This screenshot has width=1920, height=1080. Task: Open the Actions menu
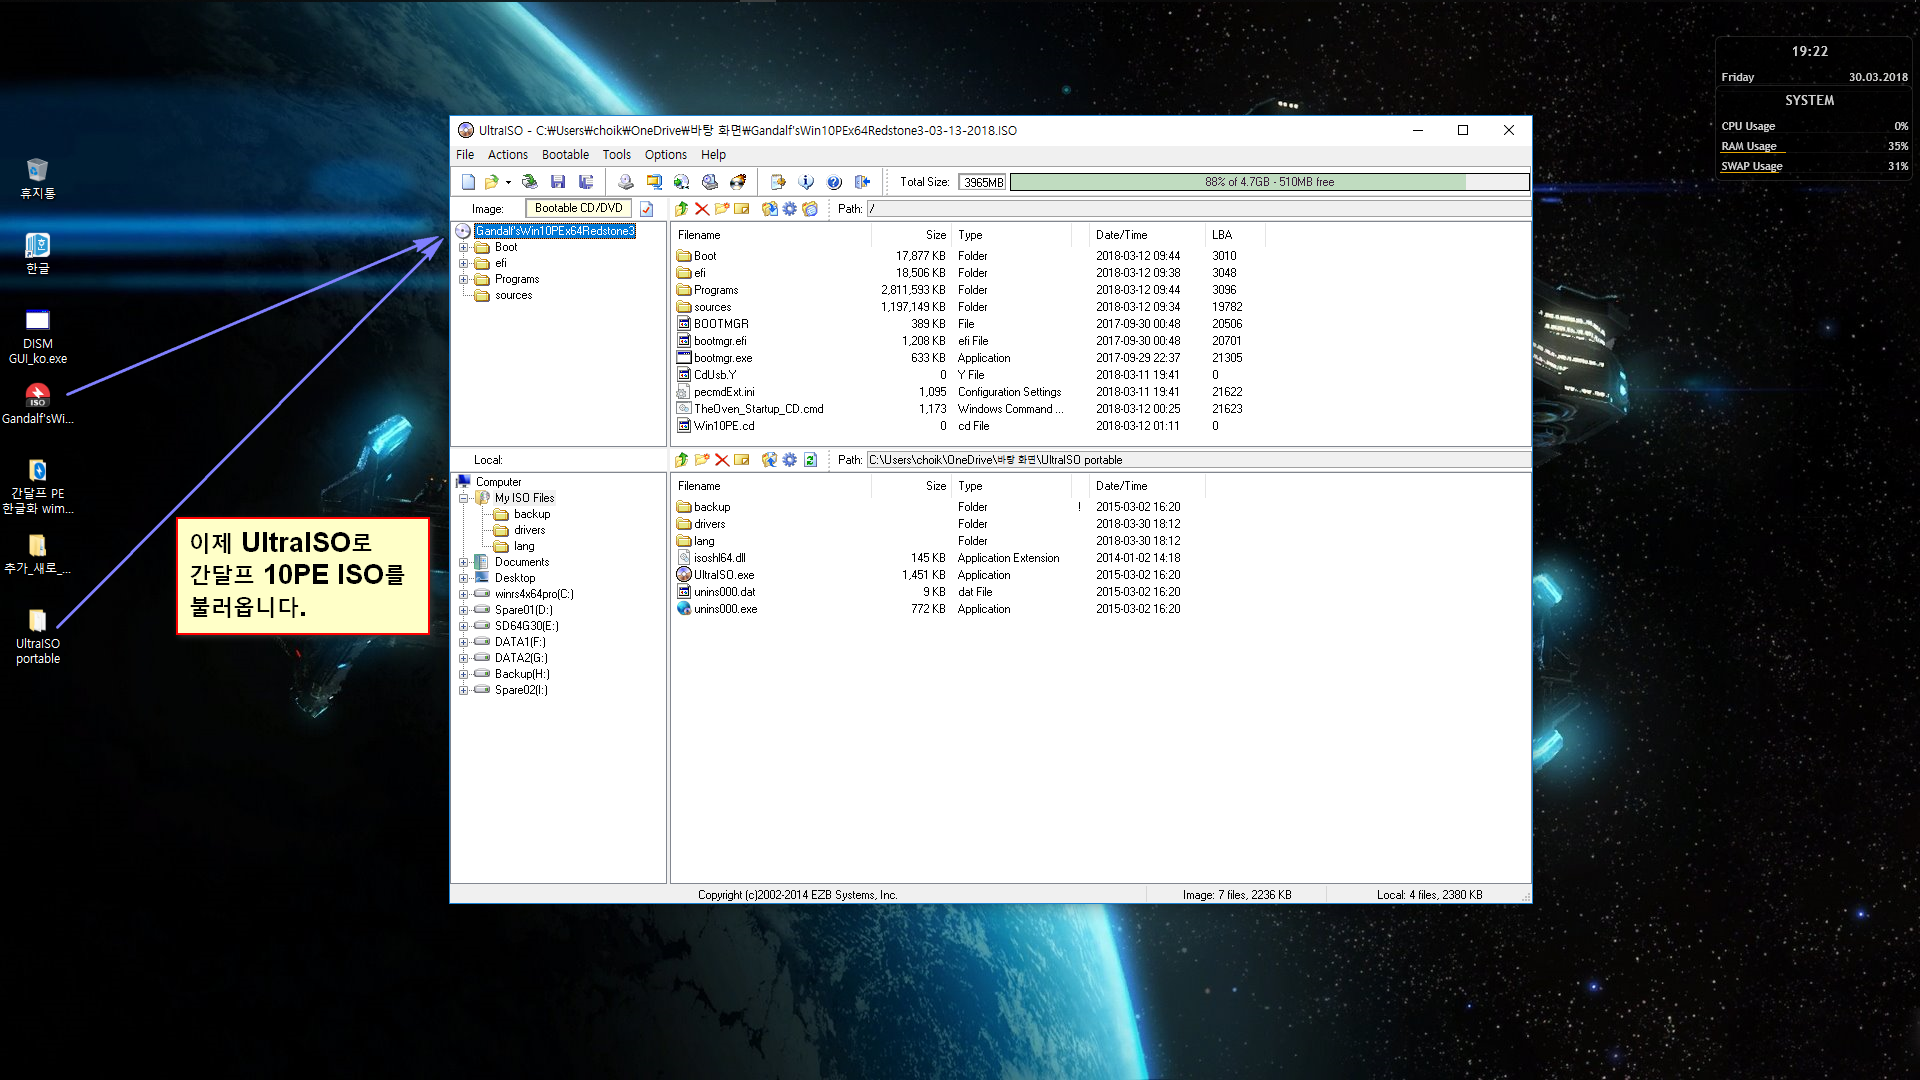(x=508, y=155)
